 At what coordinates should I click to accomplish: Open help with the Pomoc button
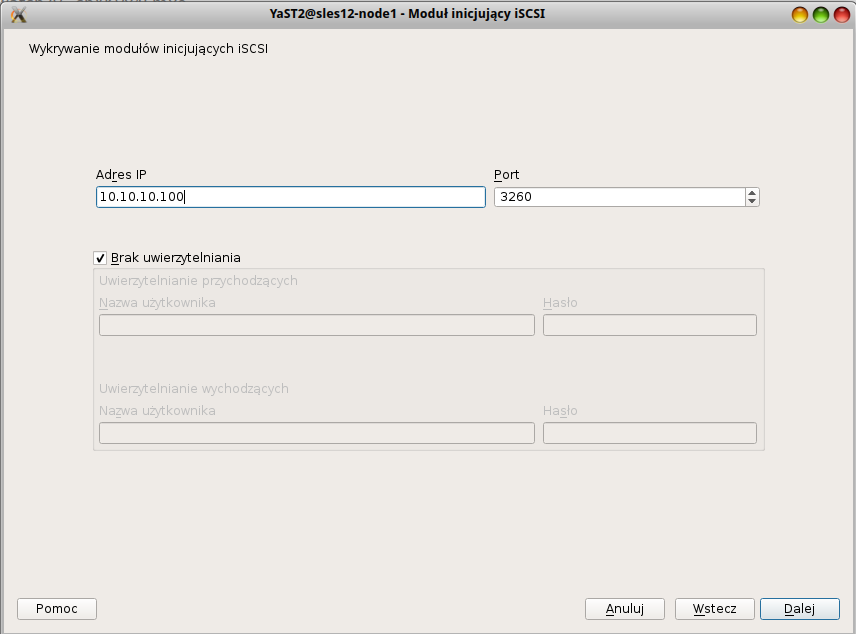[x=57, y=609]
